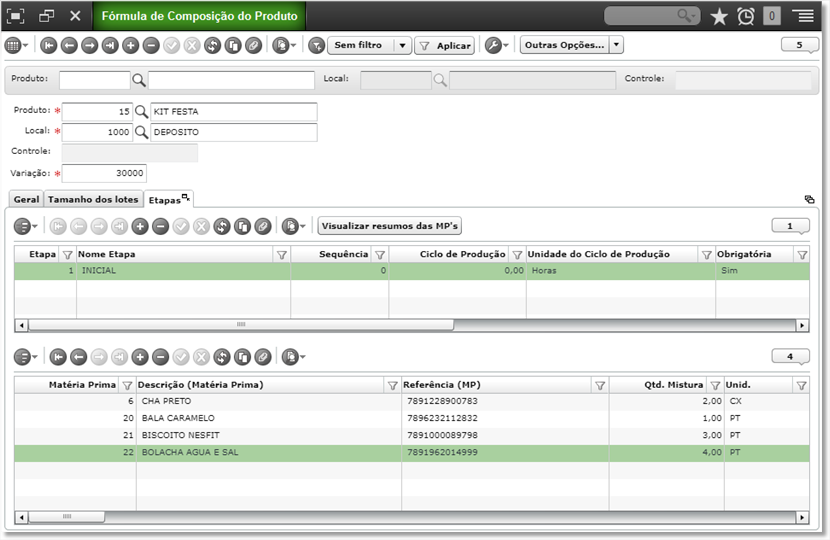Open alarm clock reminders icon
830x540 pixels.
point(745,16)
